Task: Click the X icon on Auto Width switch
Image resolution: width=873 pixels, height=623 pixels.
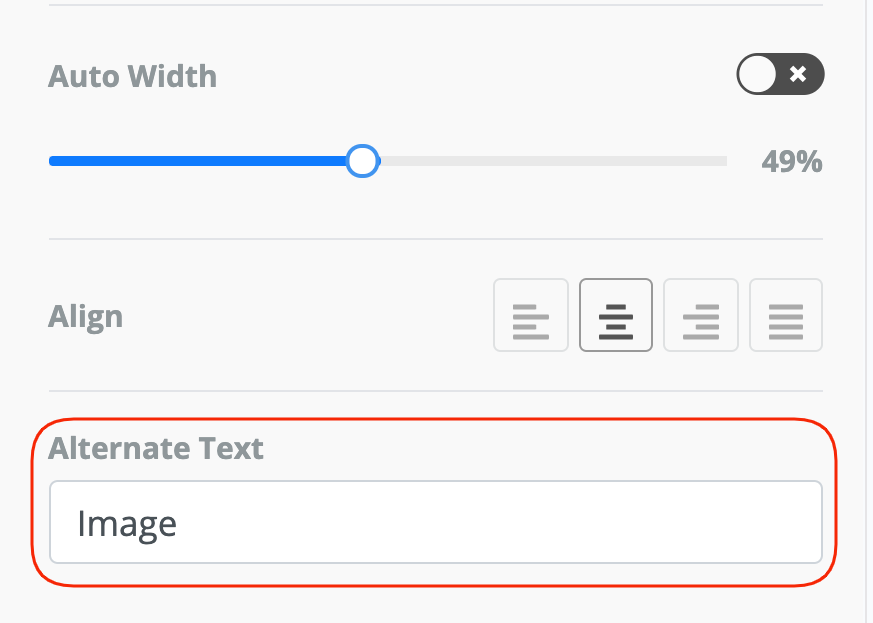Action: click(x=798, y=75)
